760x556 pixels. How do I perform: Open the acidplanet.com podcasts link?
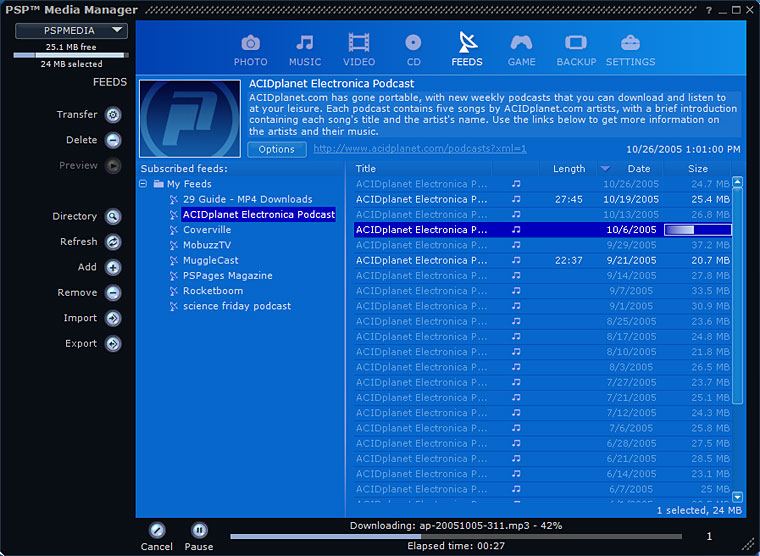419,149
